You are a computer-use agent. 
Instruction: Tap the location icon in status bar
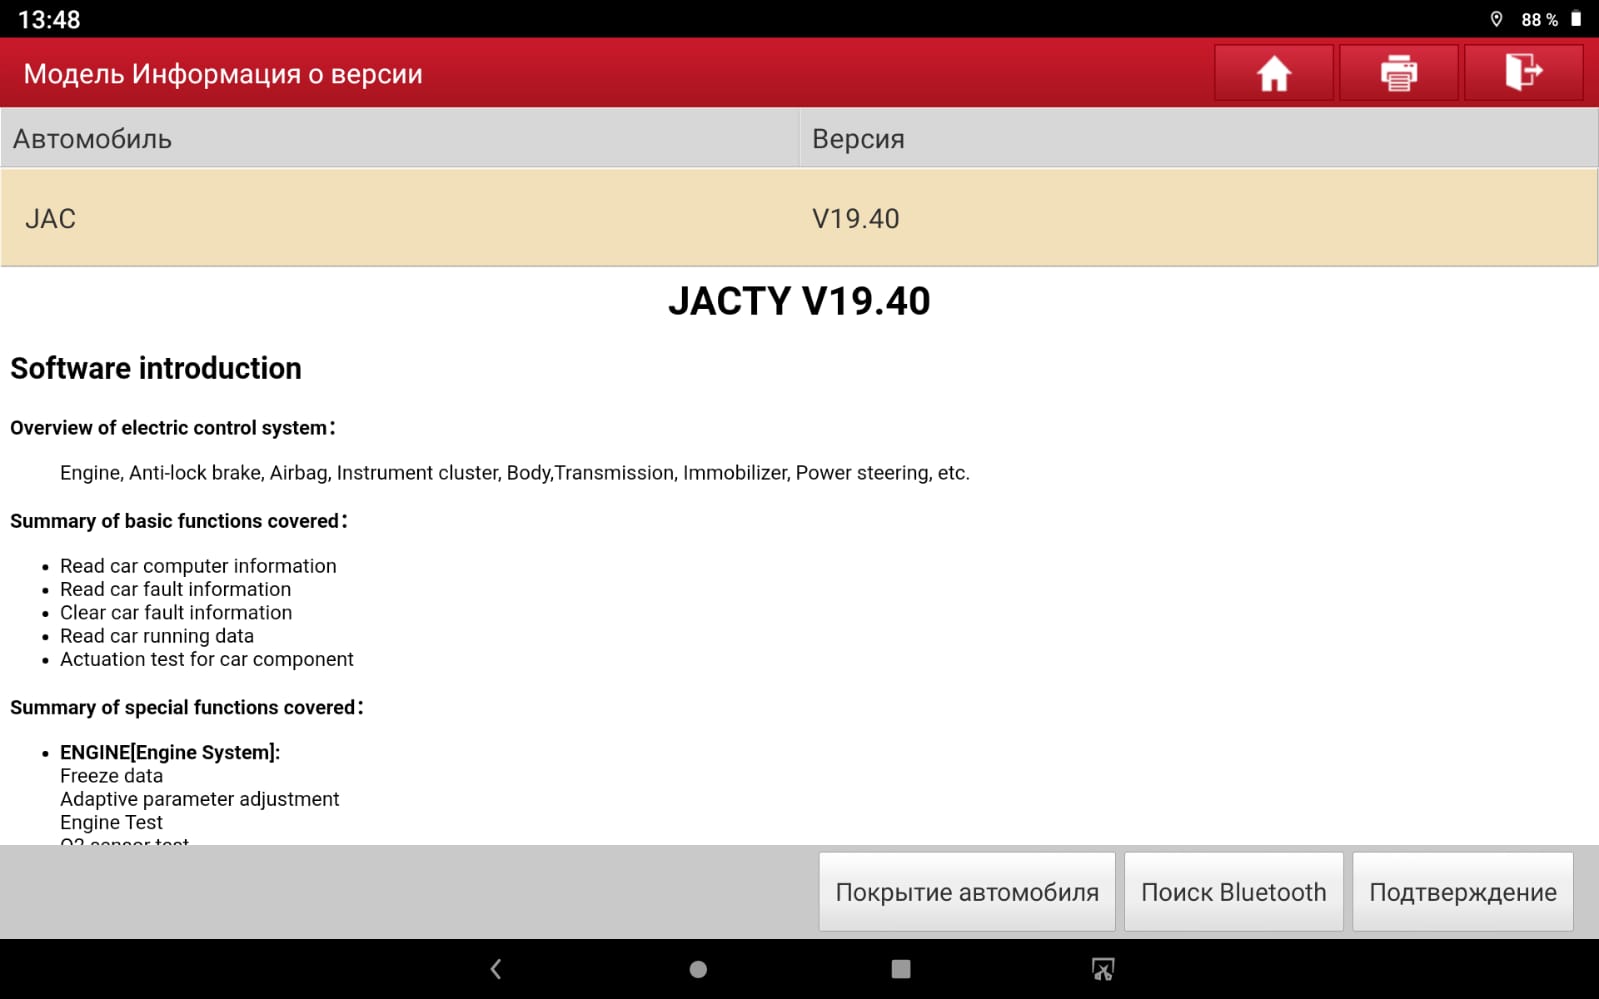pos(1496,19)
